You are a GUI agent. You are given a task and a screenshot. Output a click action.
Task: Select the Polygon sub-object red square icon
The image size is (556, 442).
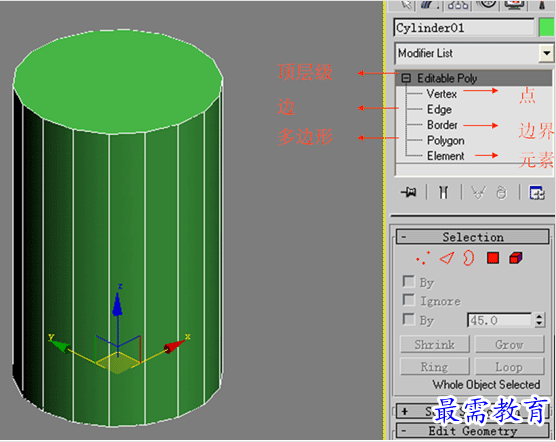(x=493, y=258)
